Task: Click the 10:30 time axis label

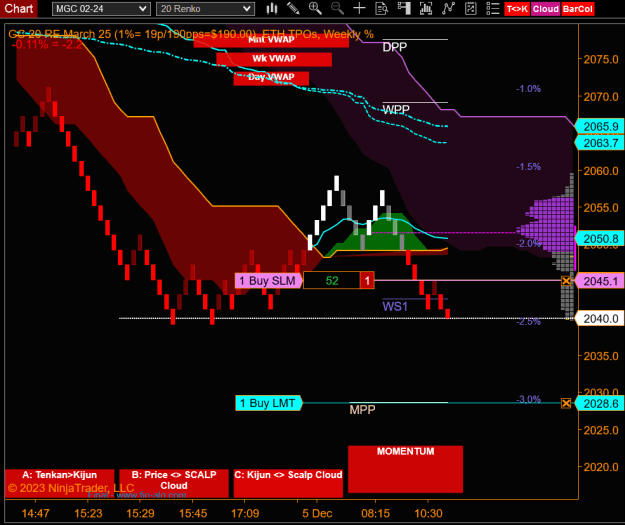Action: (428, 513)
